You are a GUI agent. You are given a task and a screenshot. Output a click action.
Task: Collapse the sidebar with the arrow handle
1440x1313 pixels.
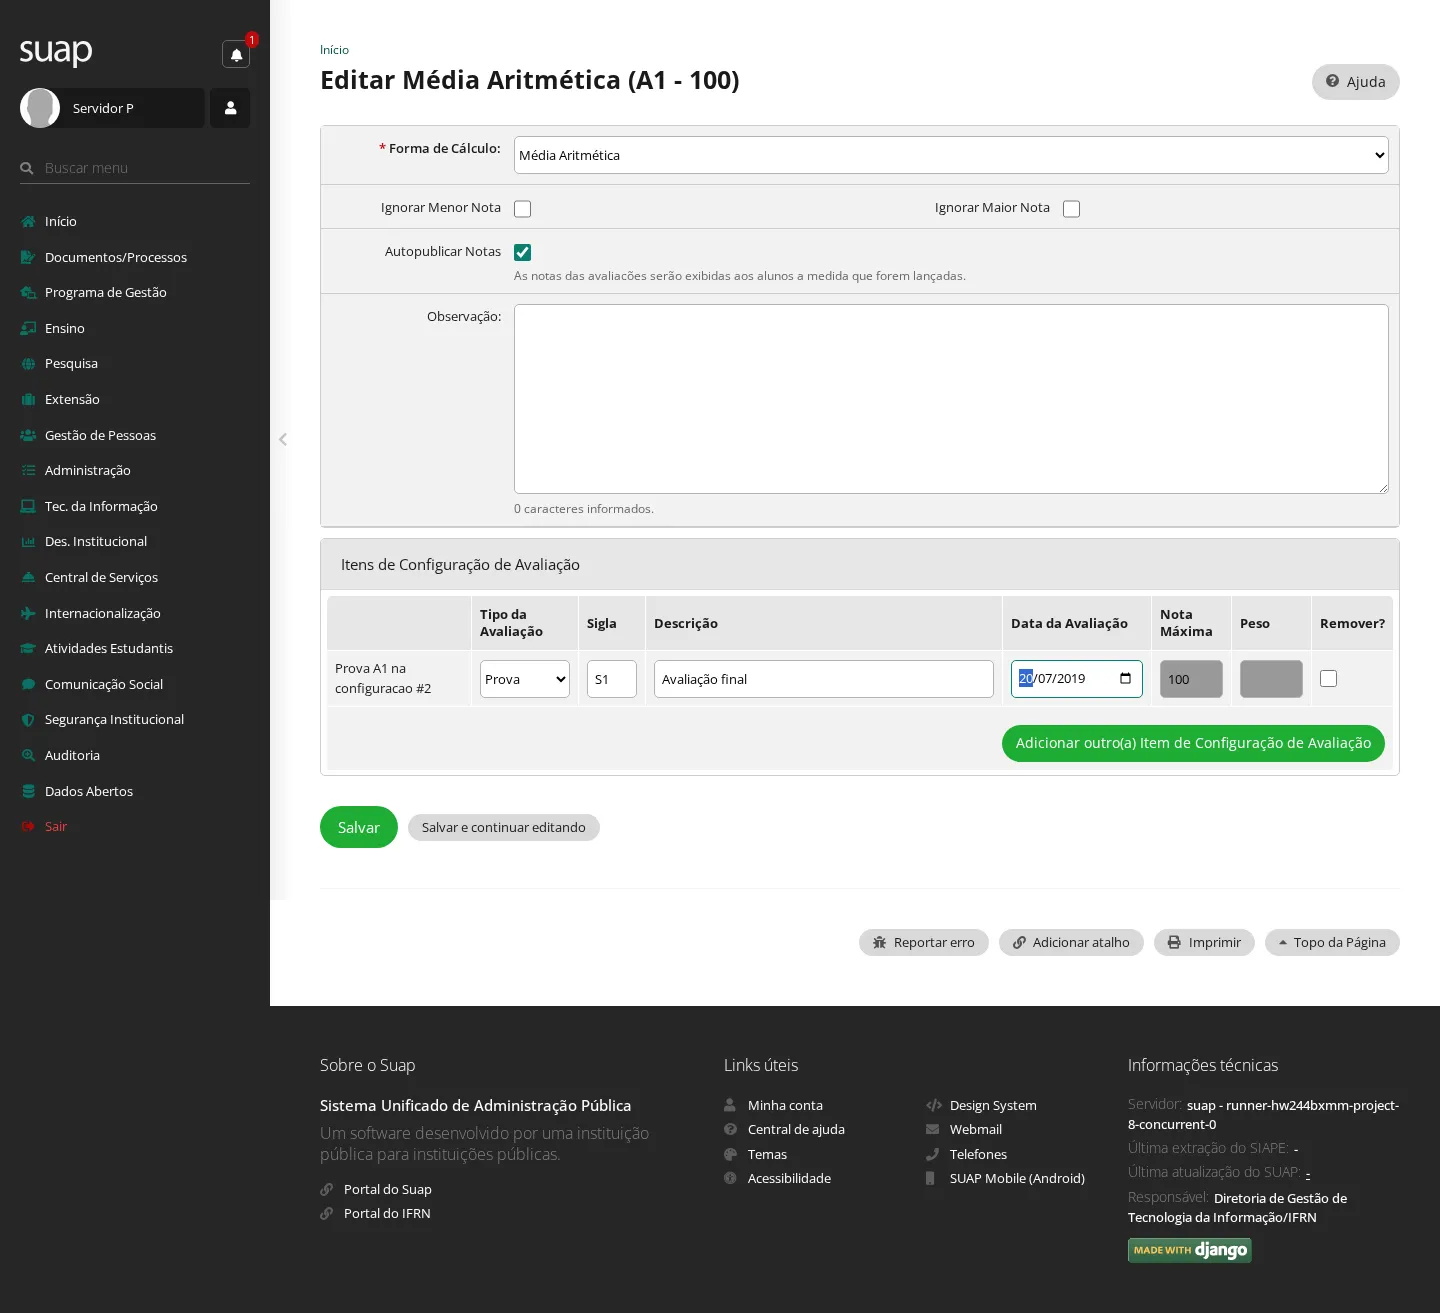coord(283,439)
